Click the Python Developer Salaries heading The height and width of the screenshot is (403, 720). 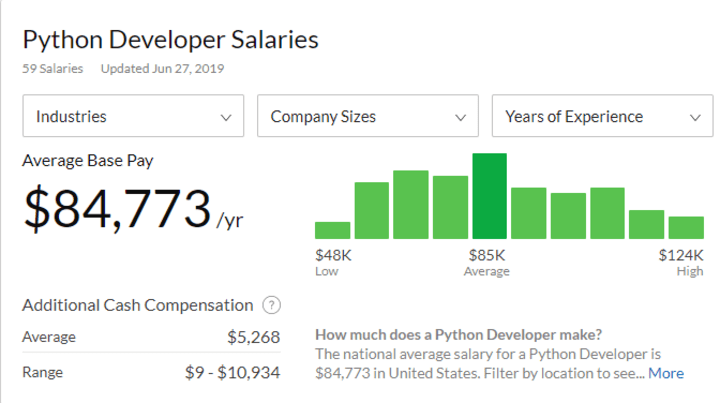(x=170, y=40)
